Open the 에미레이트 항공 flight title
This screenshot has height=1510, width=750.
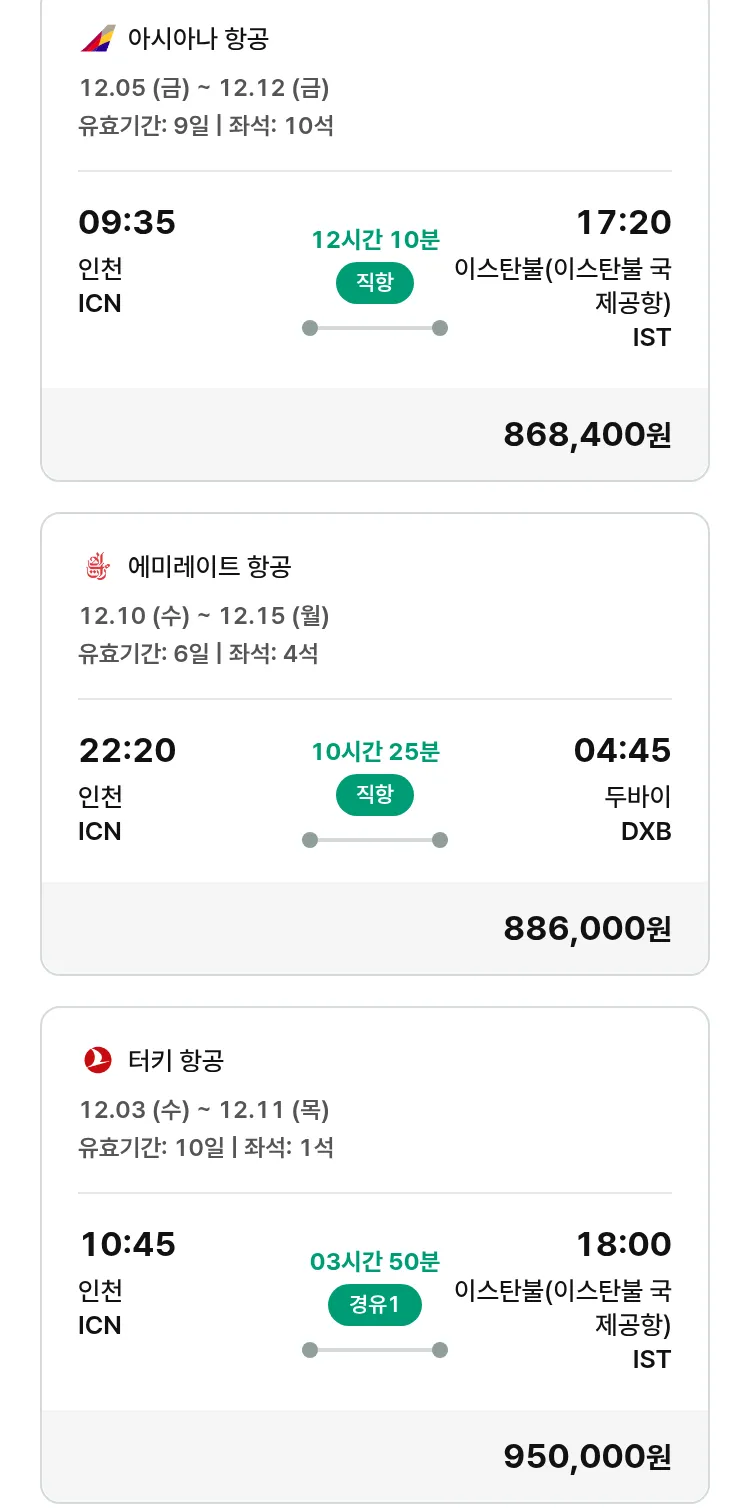coord(210,567)
